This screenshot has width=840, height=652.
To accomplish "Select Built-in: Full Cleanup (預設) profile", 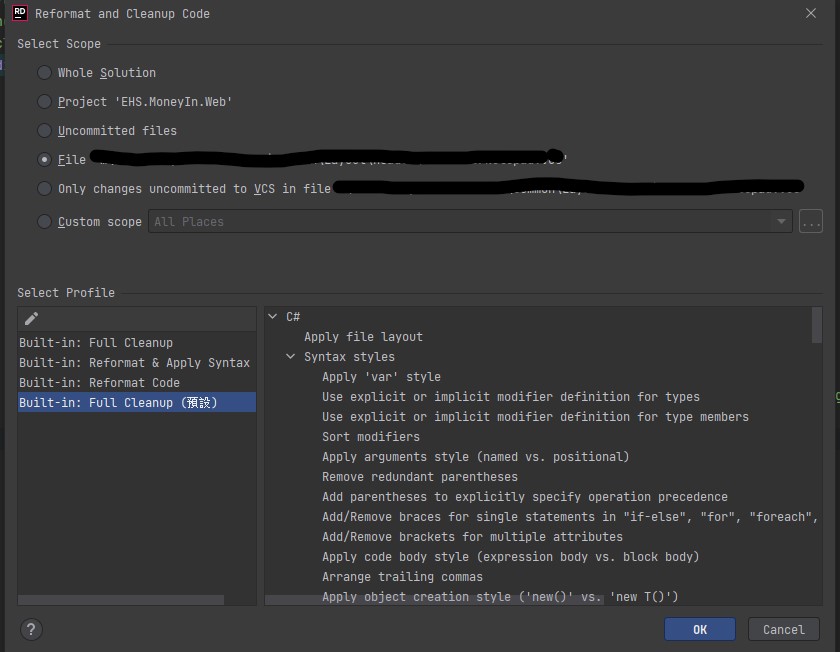I will (x=137, y=402).
